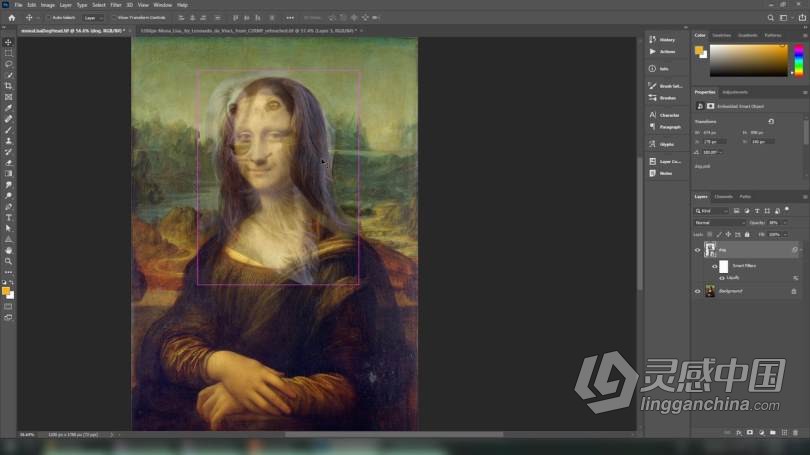Reset transform icon in Properties panel
Image resolution: width=810 pixels, height=455 pixels.
pos(771,121)
